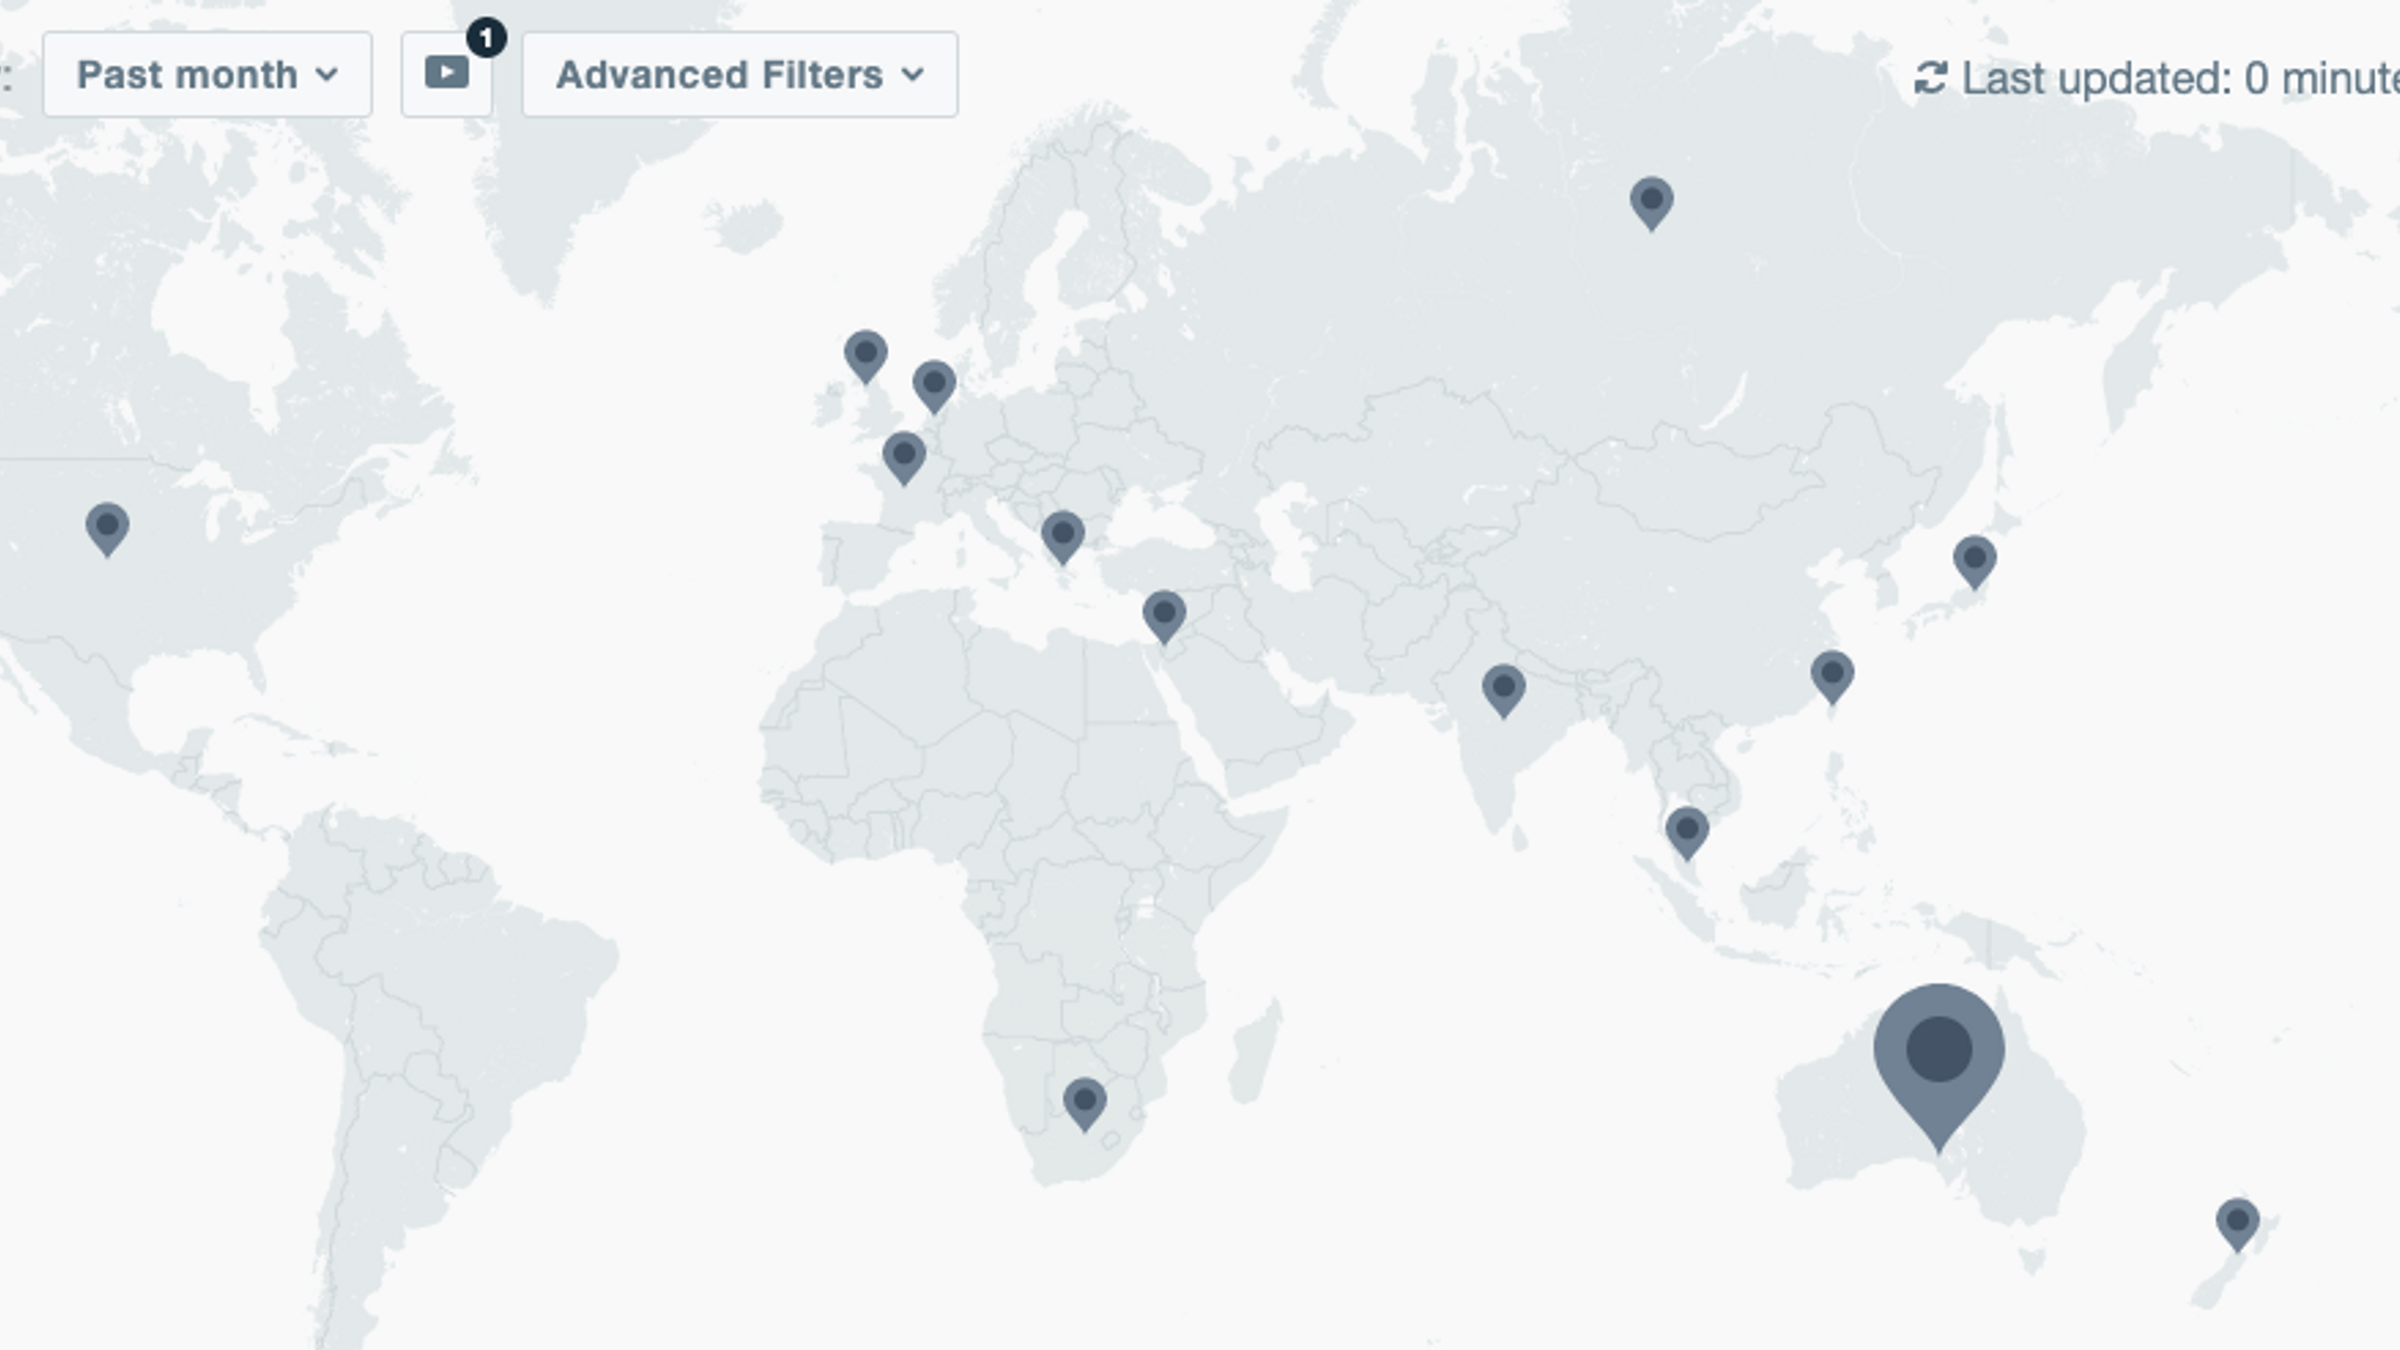Select the map pin off the Netherlands coast
Image resolution: width=2400 pixels, height=1350 pixels.
pos(934,384)
